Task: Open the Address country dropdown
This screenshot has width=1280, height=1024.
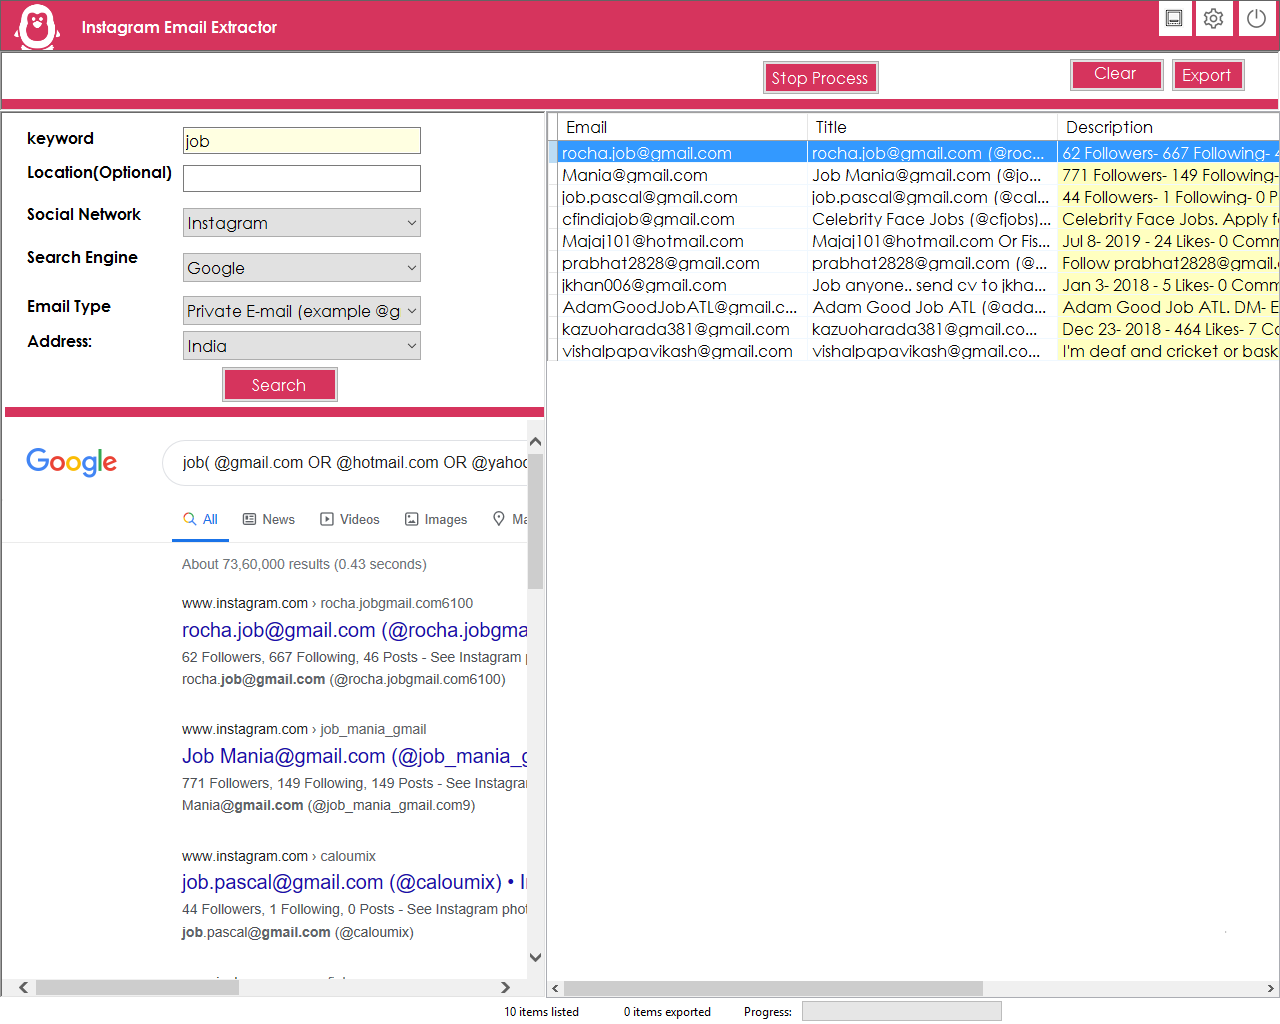Action: [301, 346]
